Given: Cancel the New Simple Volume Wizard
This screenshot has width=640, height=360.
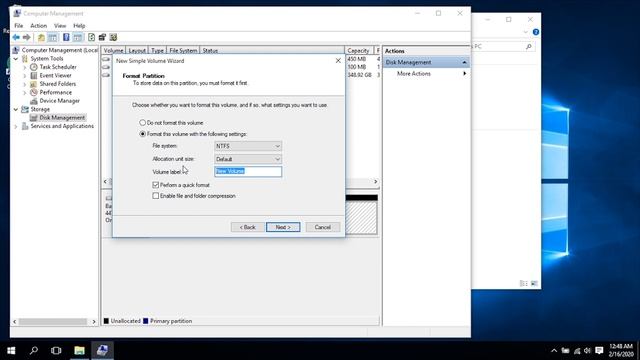Looking at the screenshot, I should [322, 227].
